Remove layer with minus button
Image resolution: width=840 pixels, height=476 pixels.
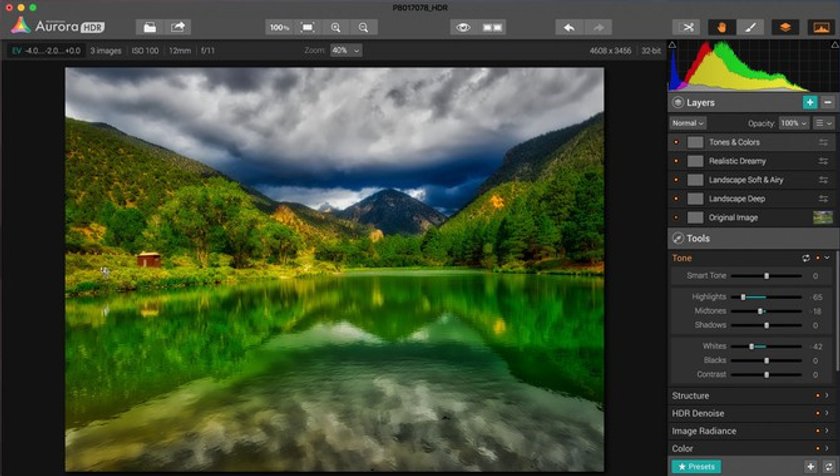(x=828, y=102)
